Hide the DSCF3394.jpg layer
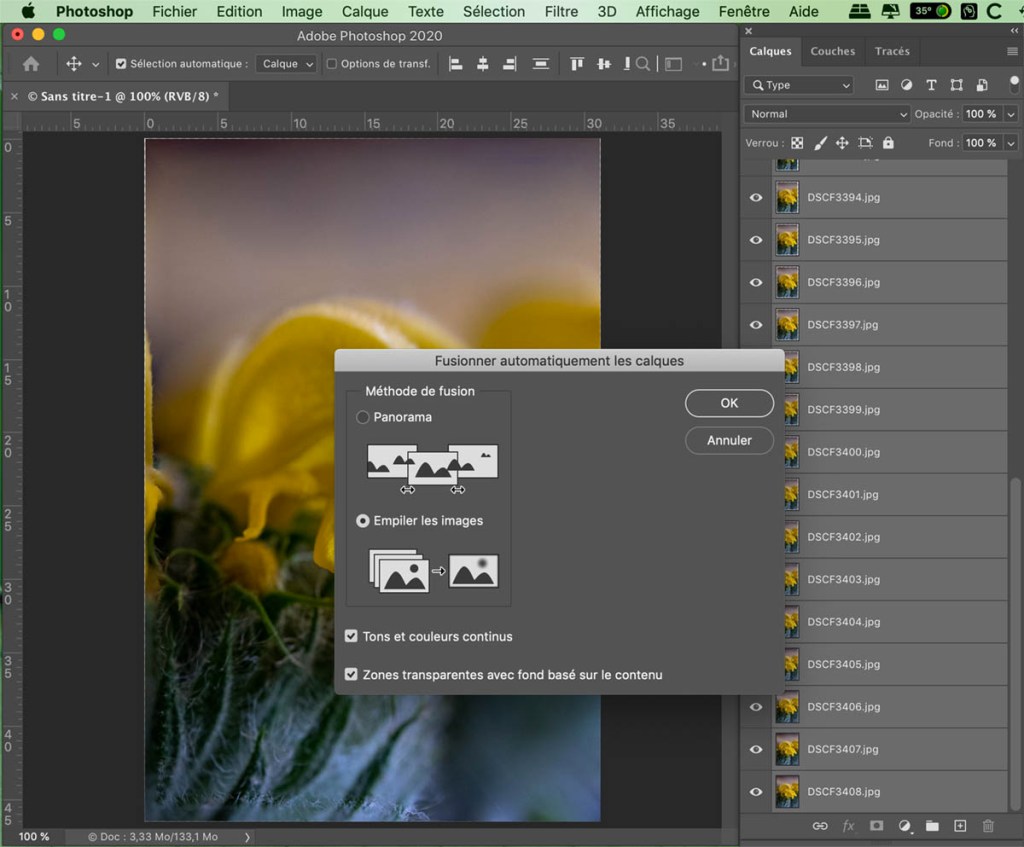This screenshot has height=847, width=1024. [x=756, y=198]
